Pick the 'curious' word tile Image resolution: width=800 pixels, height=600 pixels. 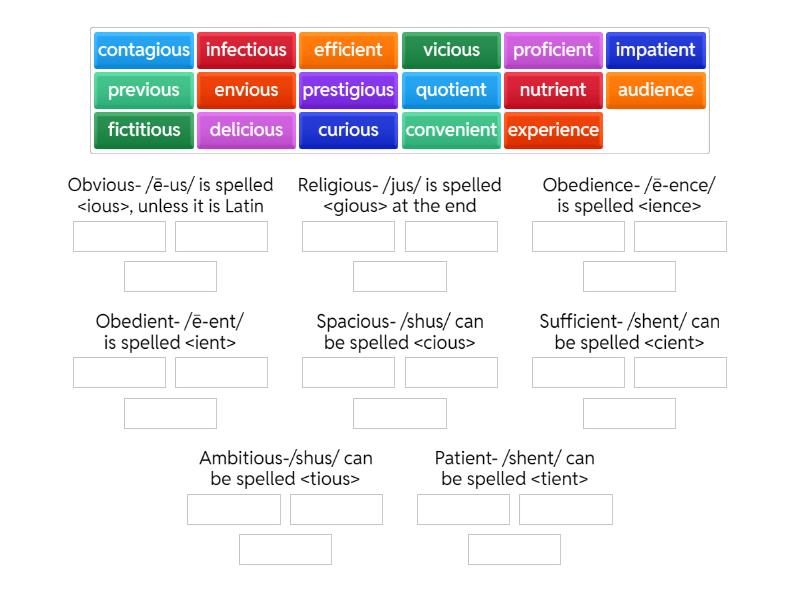pos(348,130)
